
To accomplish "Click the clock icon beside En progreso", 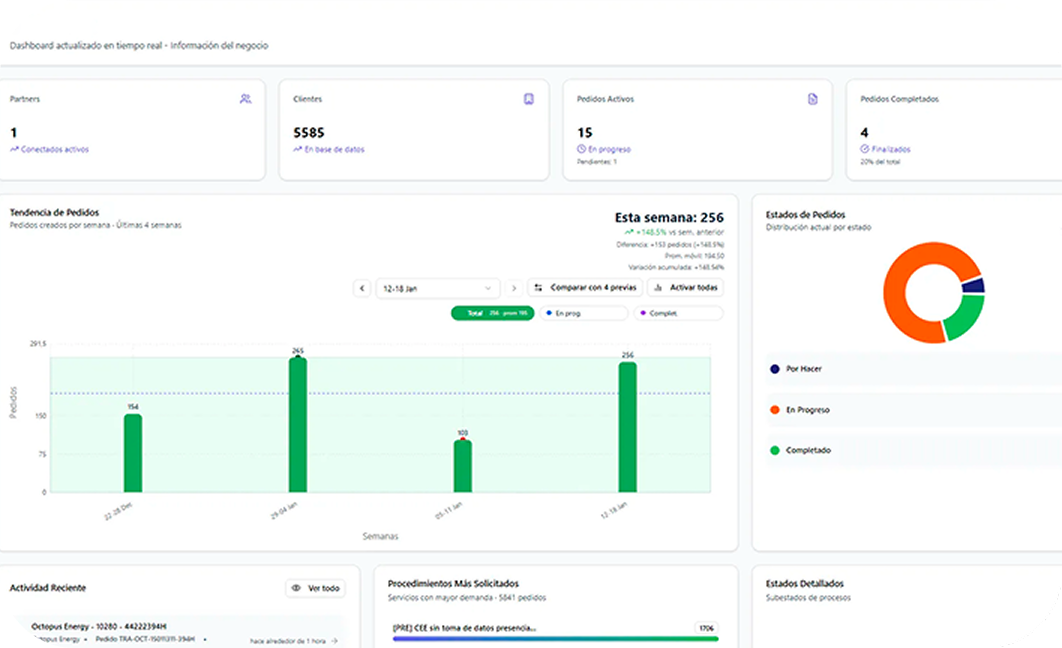I will 581,149.
